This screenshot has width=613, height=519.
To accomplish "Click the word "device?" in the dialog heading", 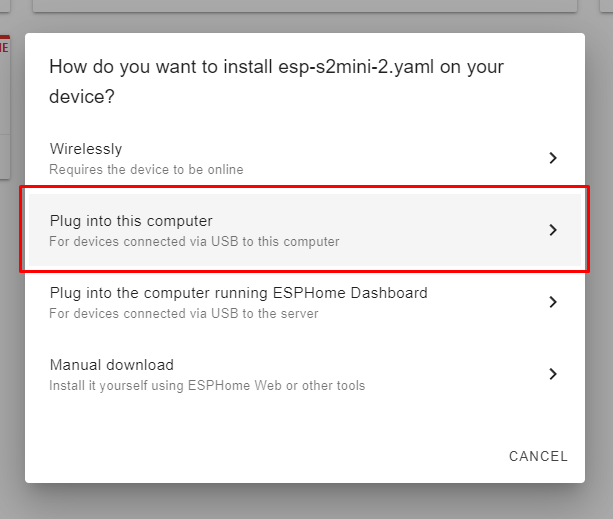I will [81, 98].
